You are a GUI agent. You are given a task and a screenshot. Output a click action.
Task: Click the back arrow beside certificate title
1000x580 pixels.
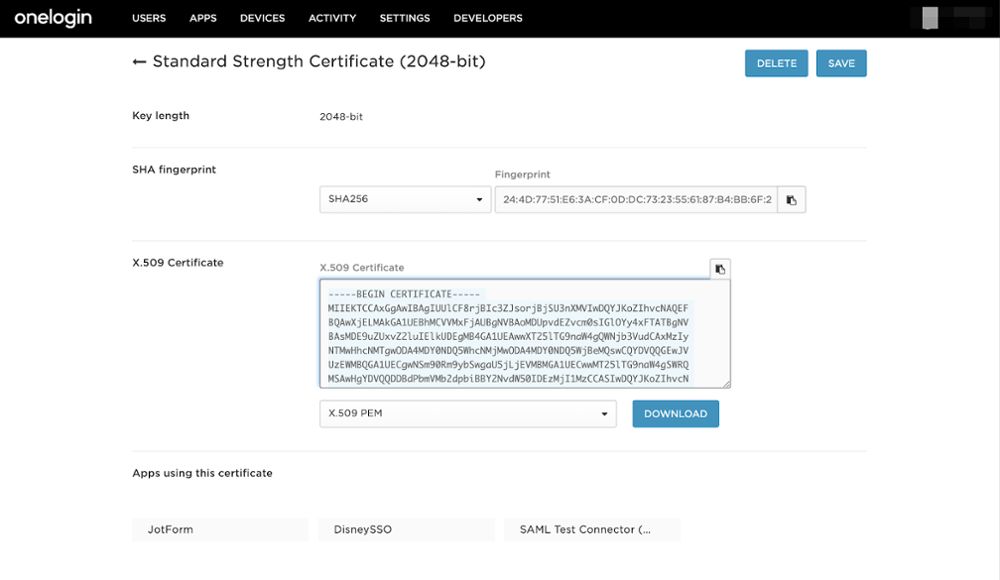tap(138, 61)
